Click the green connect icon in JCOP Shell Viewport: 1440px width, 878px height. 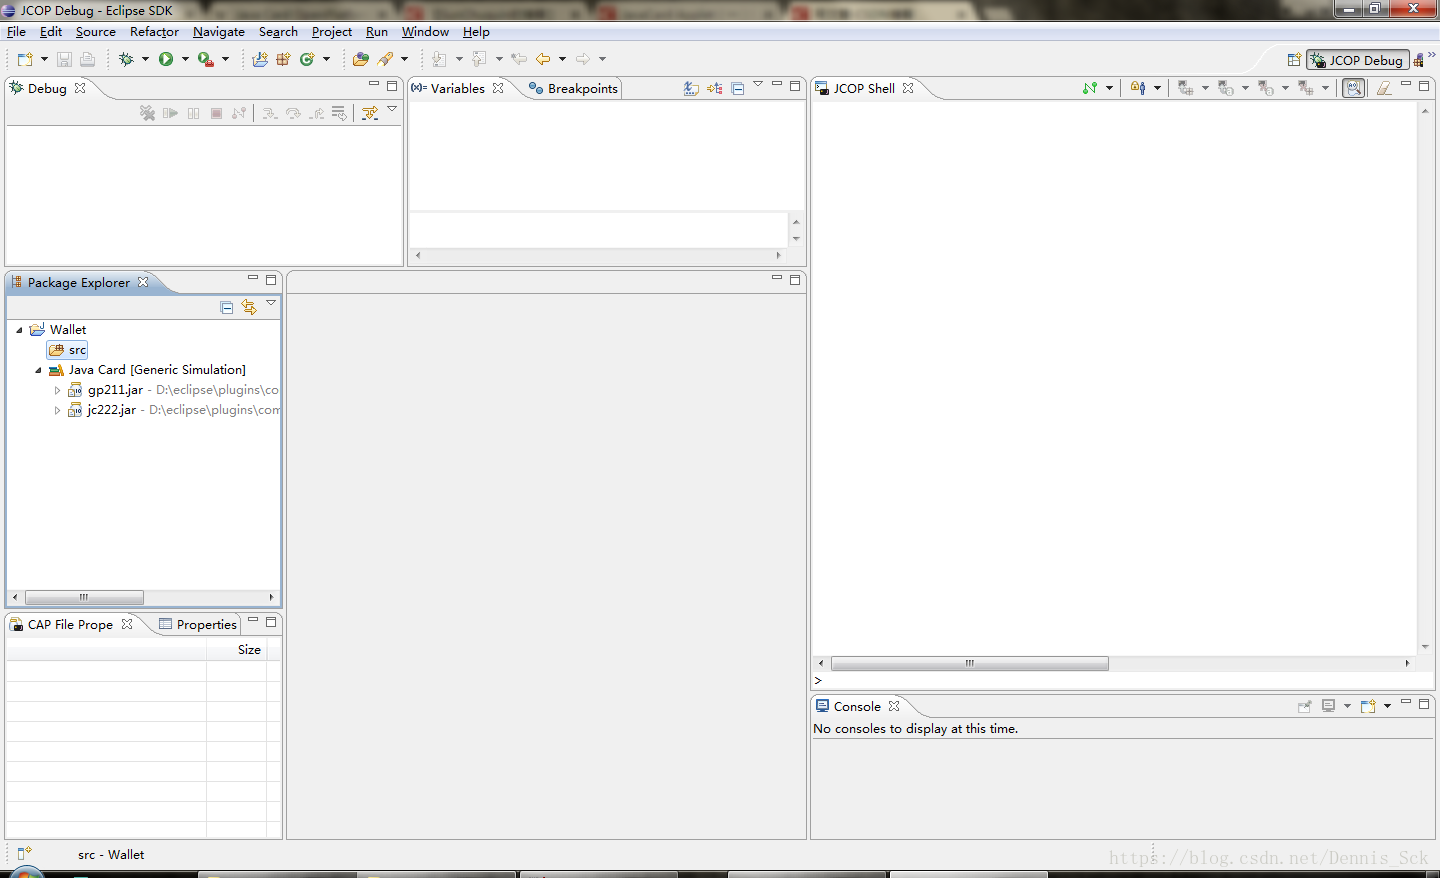(x=1090, y=88)
